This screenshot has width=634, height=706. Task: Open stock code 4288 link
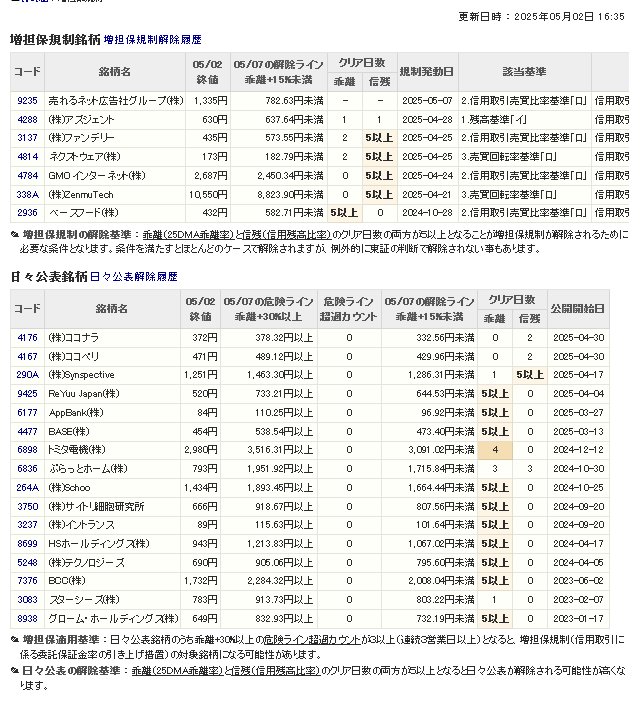[x=27, y=120]
